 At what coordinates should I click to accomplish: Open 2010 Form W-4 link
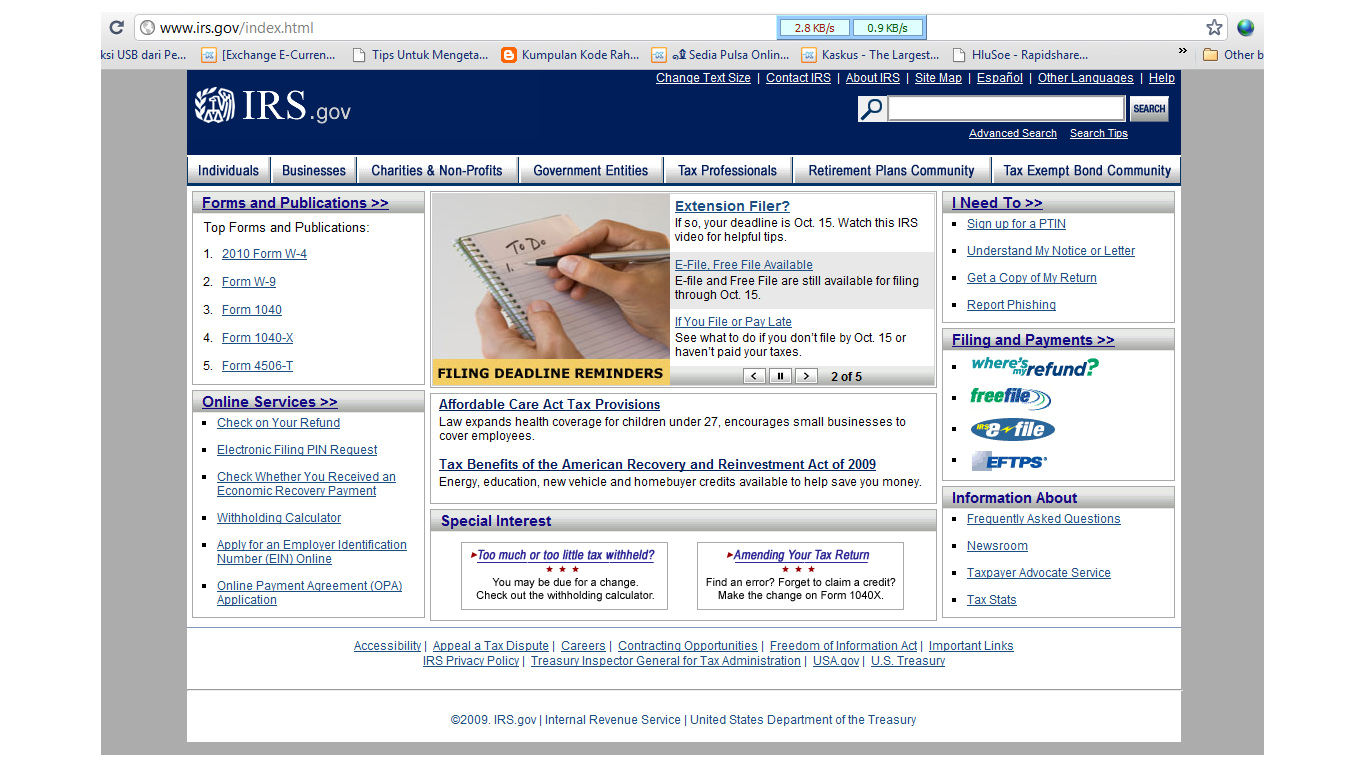coord(264,254)
